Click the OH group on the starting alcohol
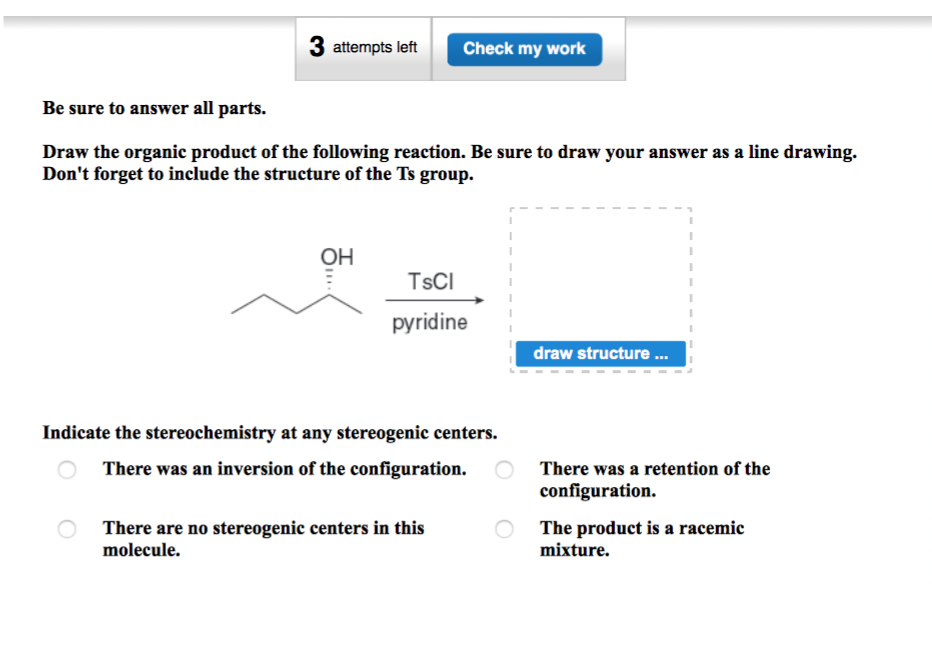 coord(336,256)
